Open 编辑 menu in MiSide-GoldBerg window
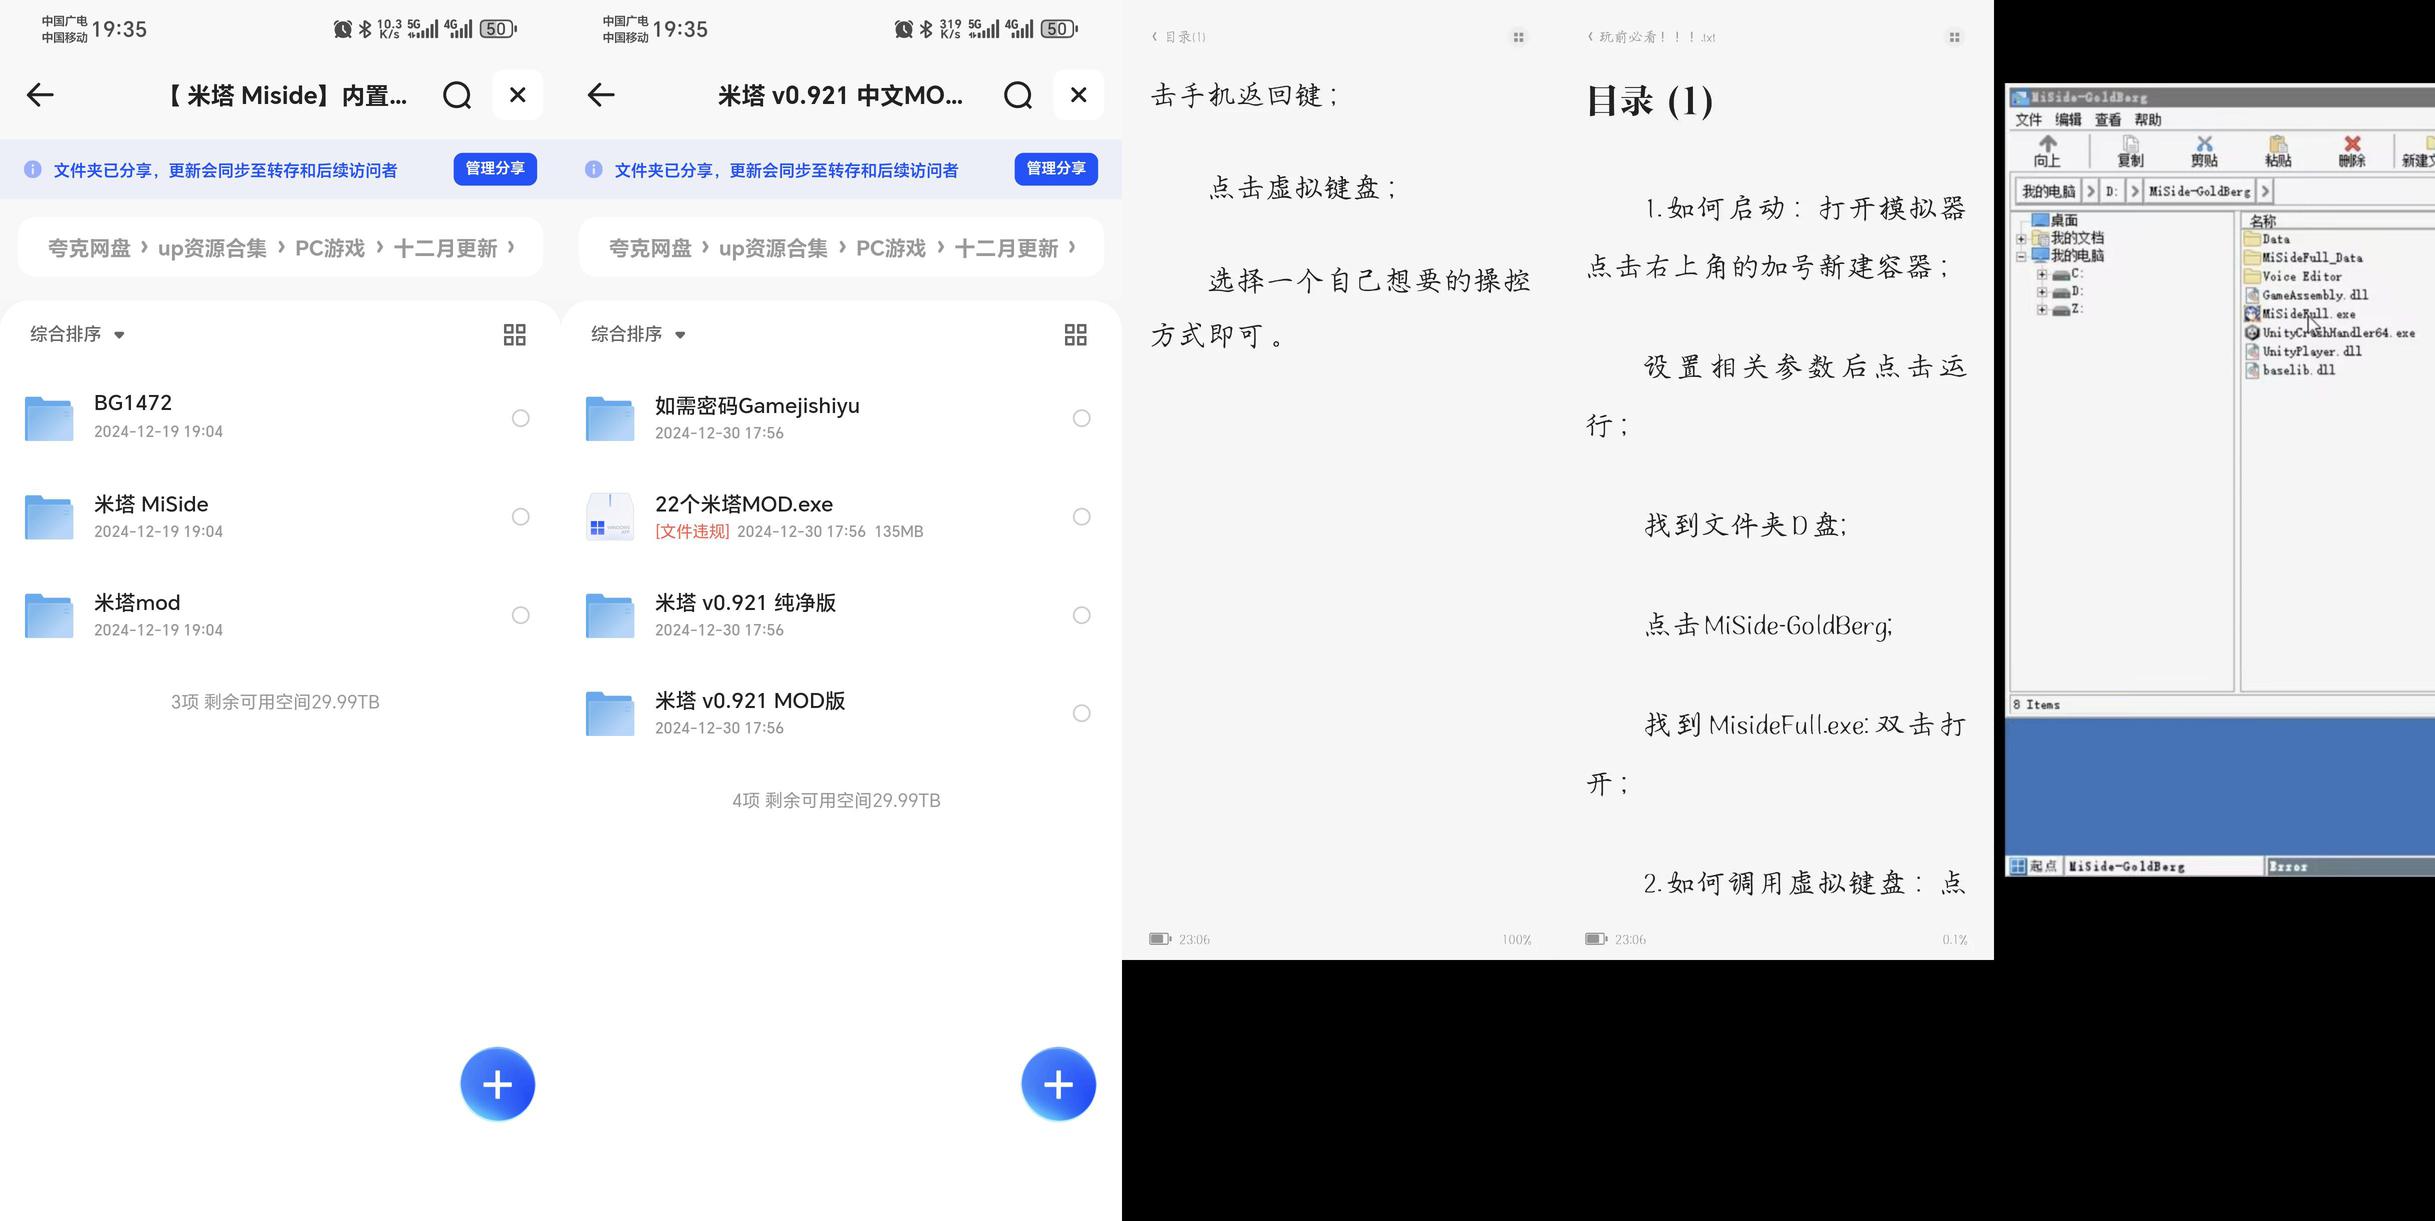The height and width of the screenshot is (1221, 2435). pos(2068,120)
